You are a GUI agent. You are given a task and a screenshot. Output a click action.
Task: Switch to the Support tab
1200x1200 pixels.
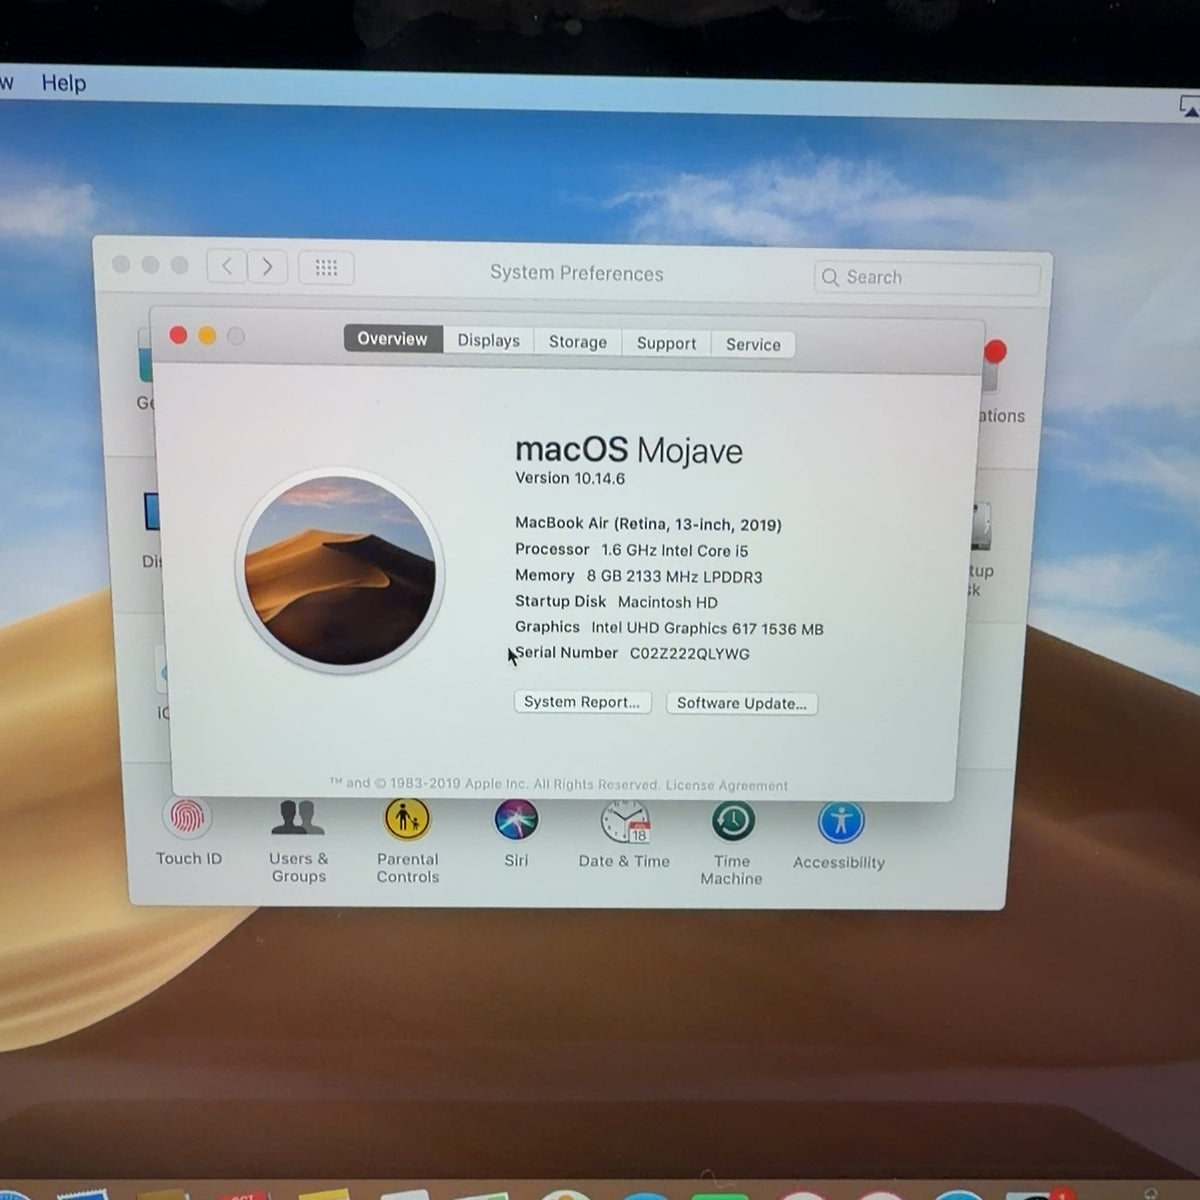(x=666, y=343)
